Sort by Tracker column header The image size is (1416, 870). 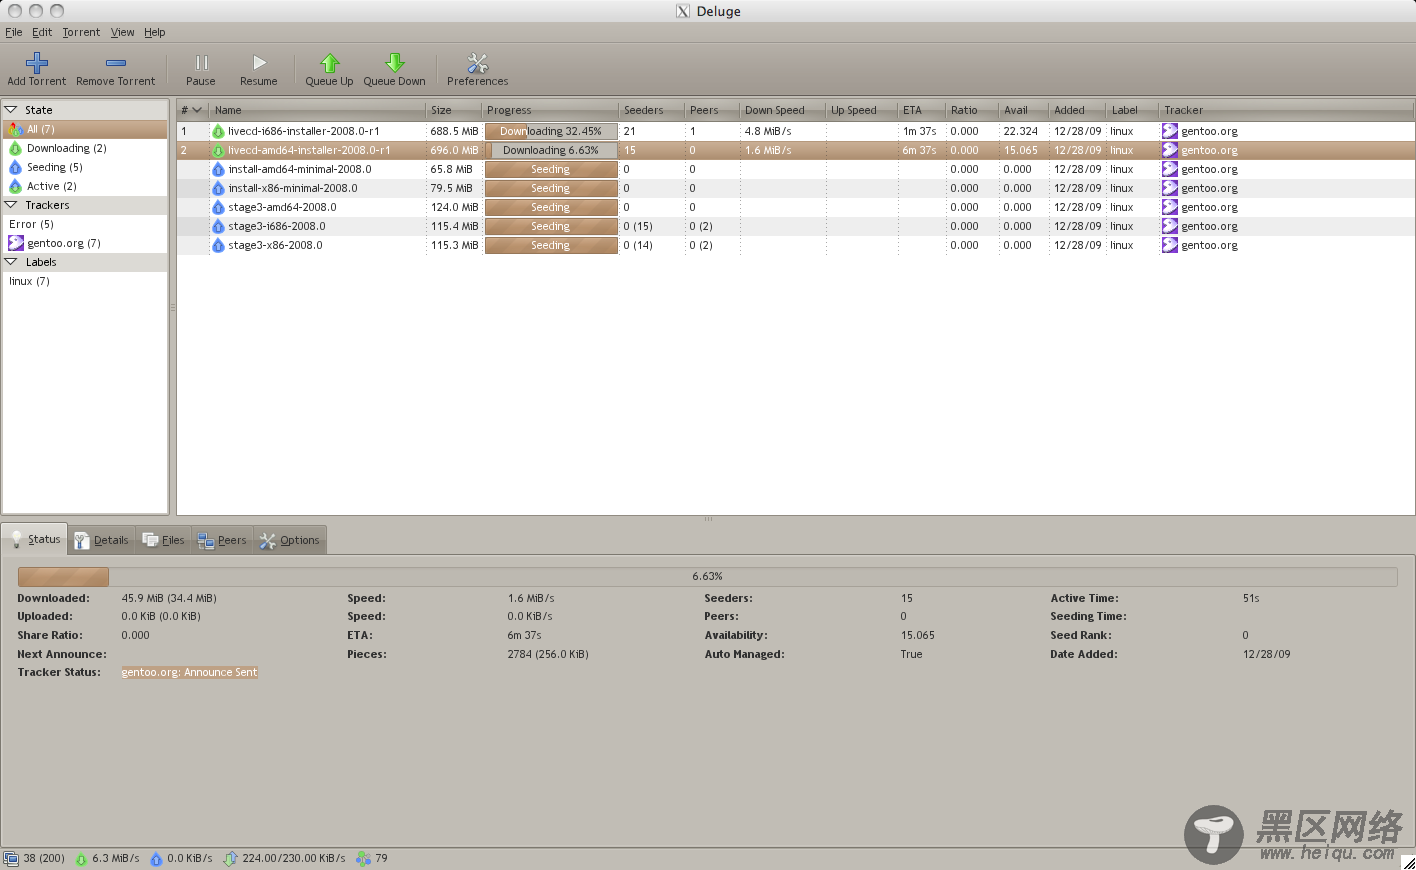tap(1286, 110)
